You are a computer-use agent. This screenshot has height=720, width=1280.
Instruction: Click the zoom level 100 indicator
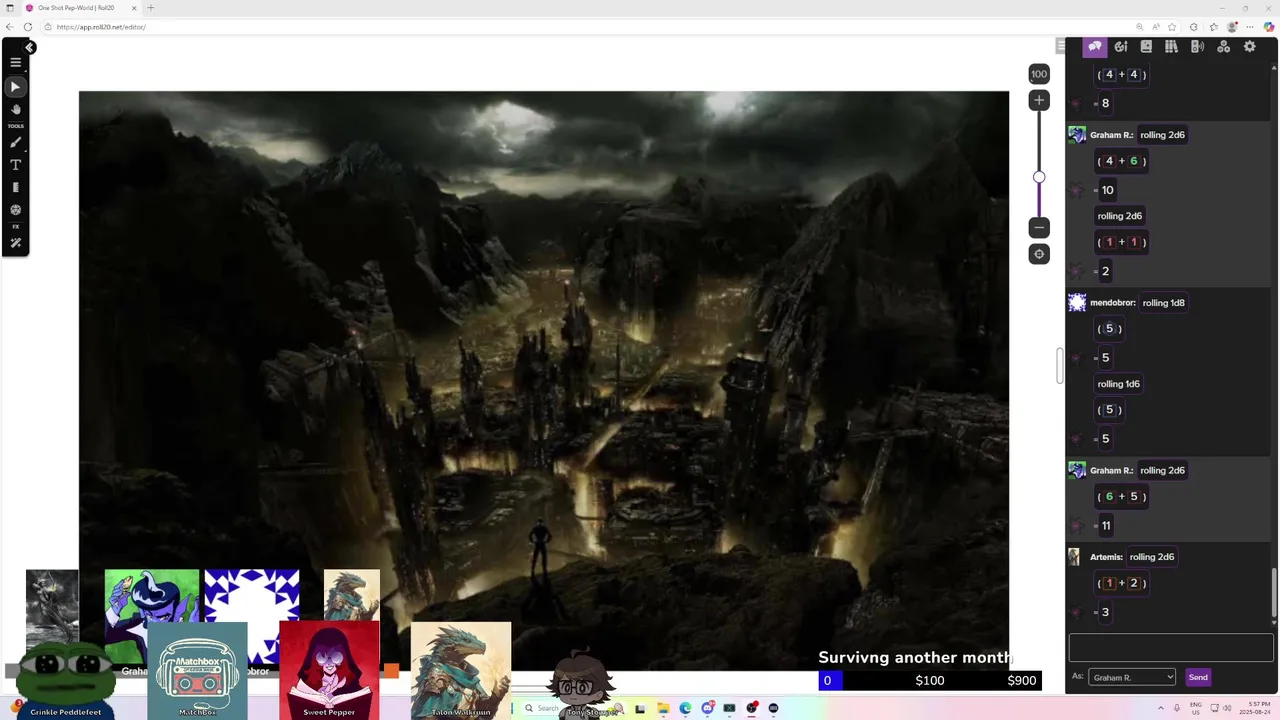tap(1039, 74)
